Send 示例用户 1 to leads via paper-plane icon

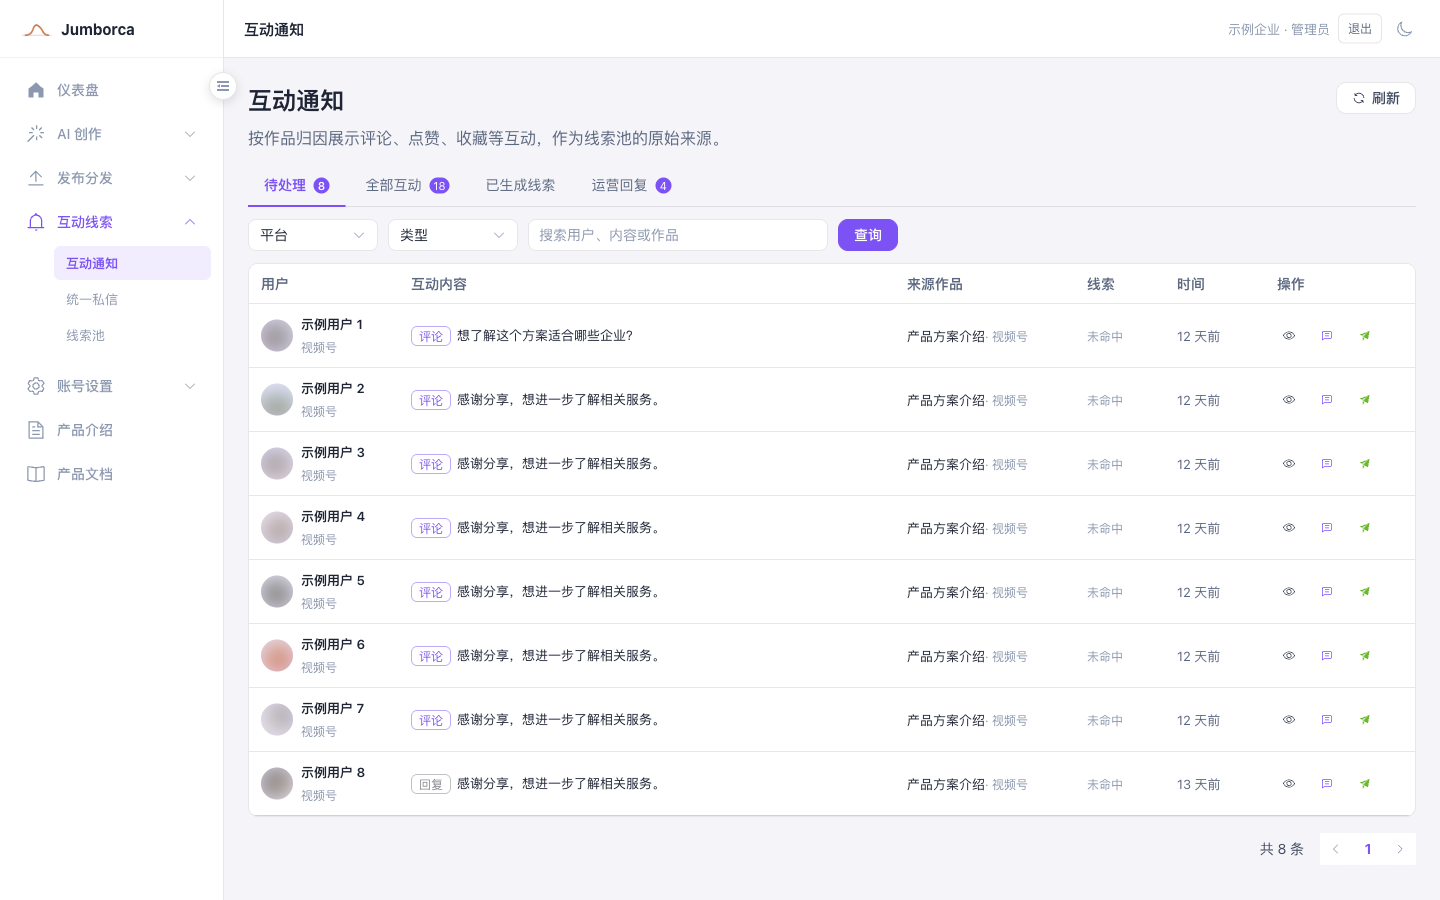1365,336
